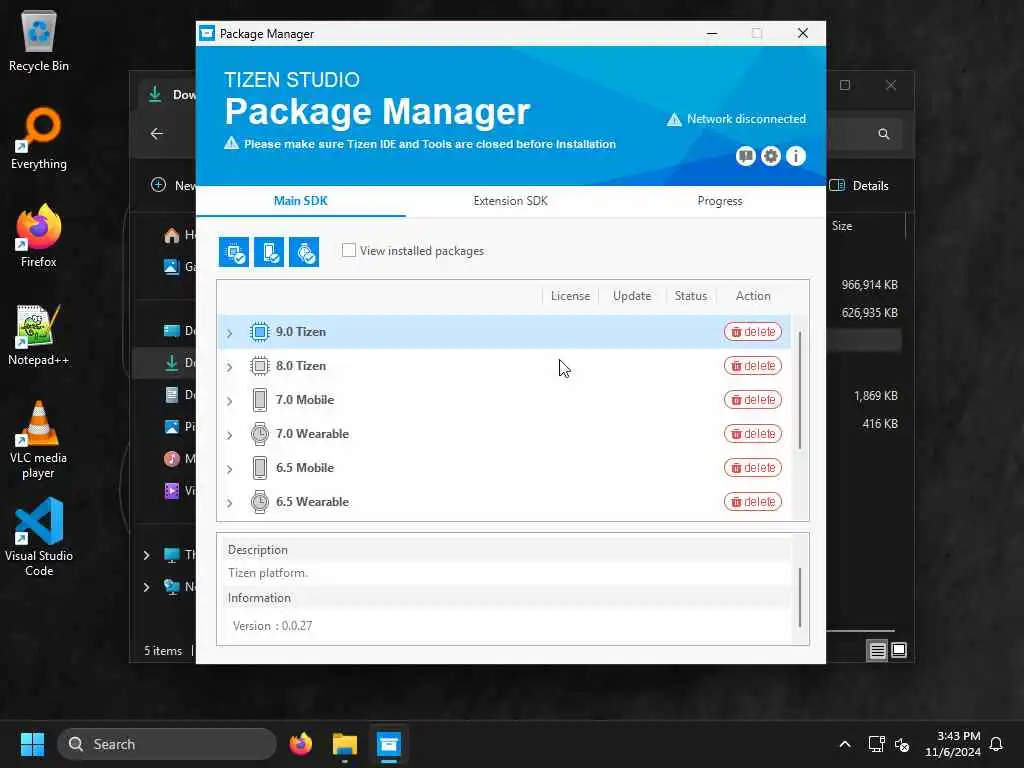Delete the 8.0 Tizen package
Screen dimensions: 1024x768
coord(753,366)
